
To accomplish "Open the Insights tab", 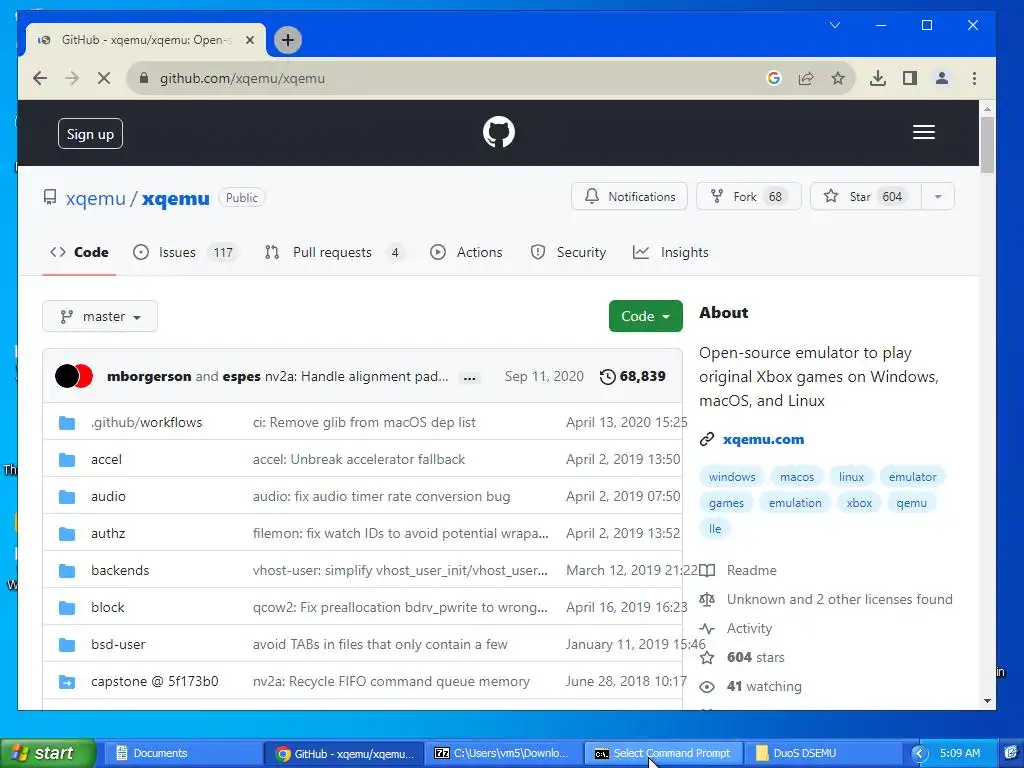I will pyautogui.click(x=671, y=252).
